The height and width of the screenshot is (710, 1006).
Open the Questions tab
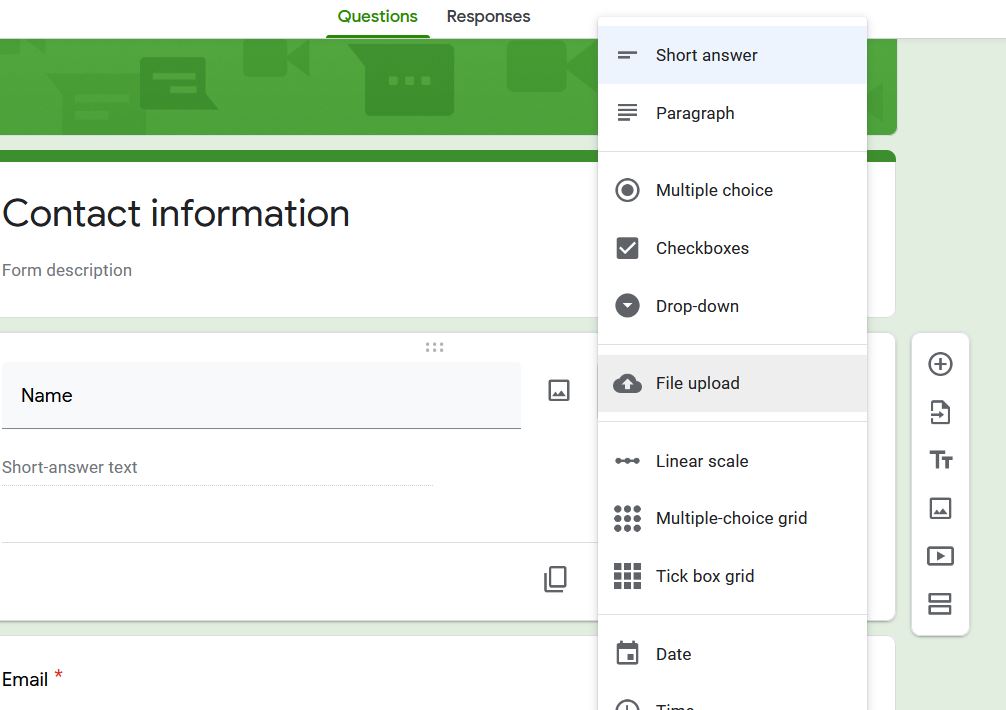coord(377,17)
